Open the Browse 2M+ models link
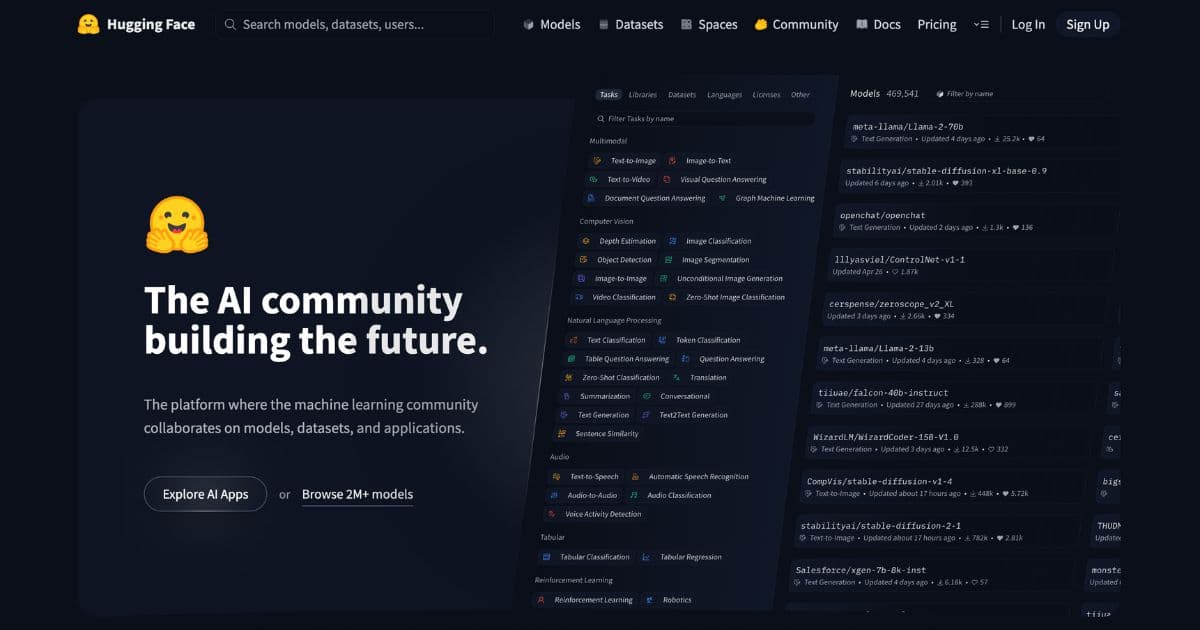This screenshot has width=1200, height=630. [357, 493]
